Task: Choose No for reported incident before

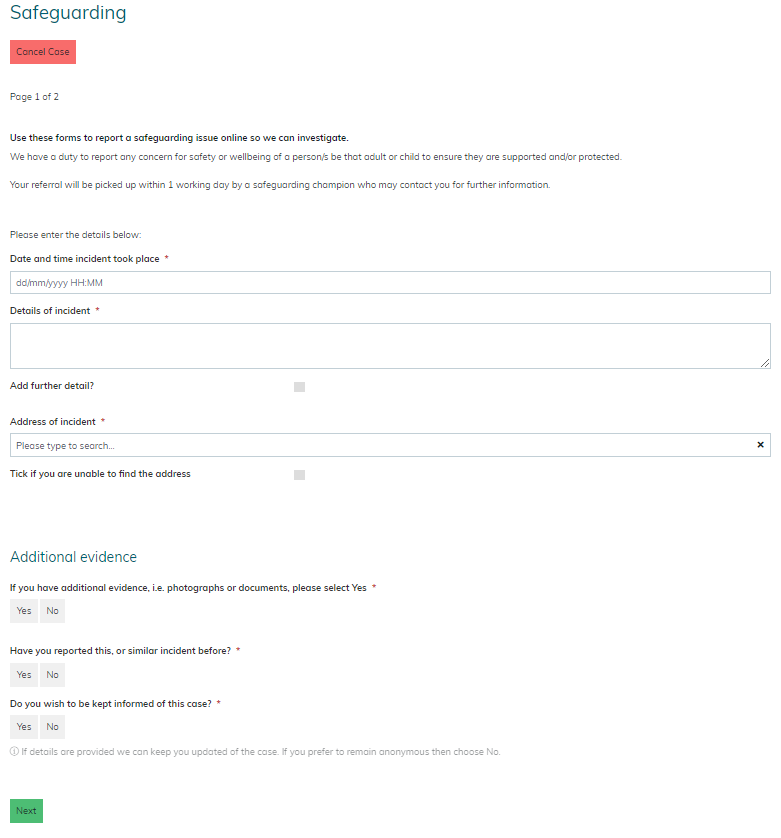Action: [52, 675]
